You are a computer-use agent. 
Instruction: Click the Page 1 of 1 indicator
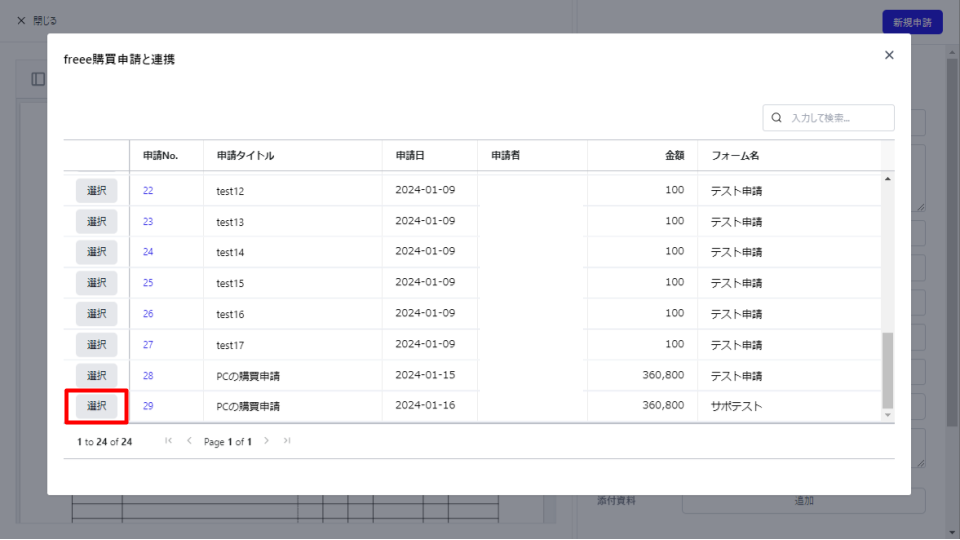(228, 441)
